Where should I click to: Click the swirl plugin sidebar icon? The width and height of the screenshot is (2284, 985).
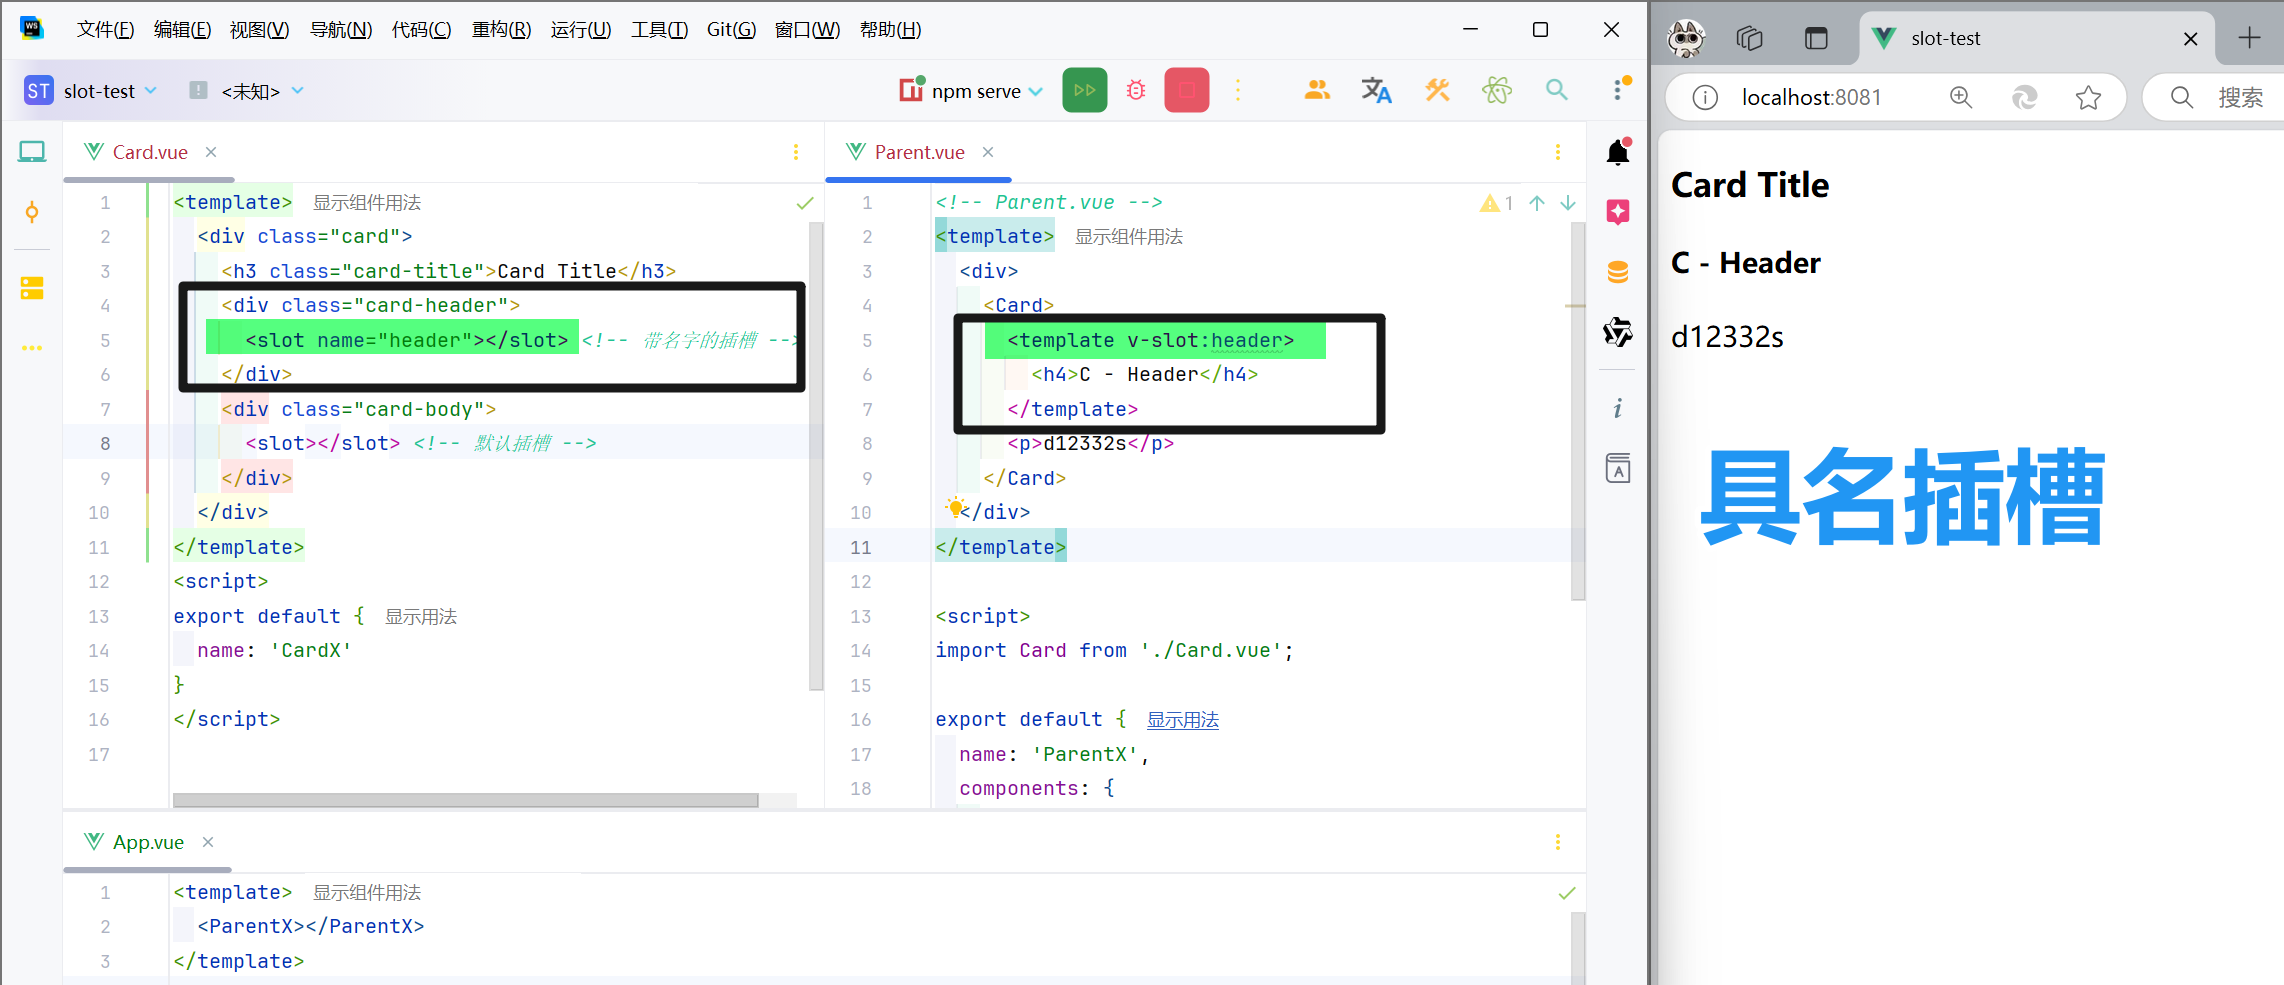[x=1618, y=332]
